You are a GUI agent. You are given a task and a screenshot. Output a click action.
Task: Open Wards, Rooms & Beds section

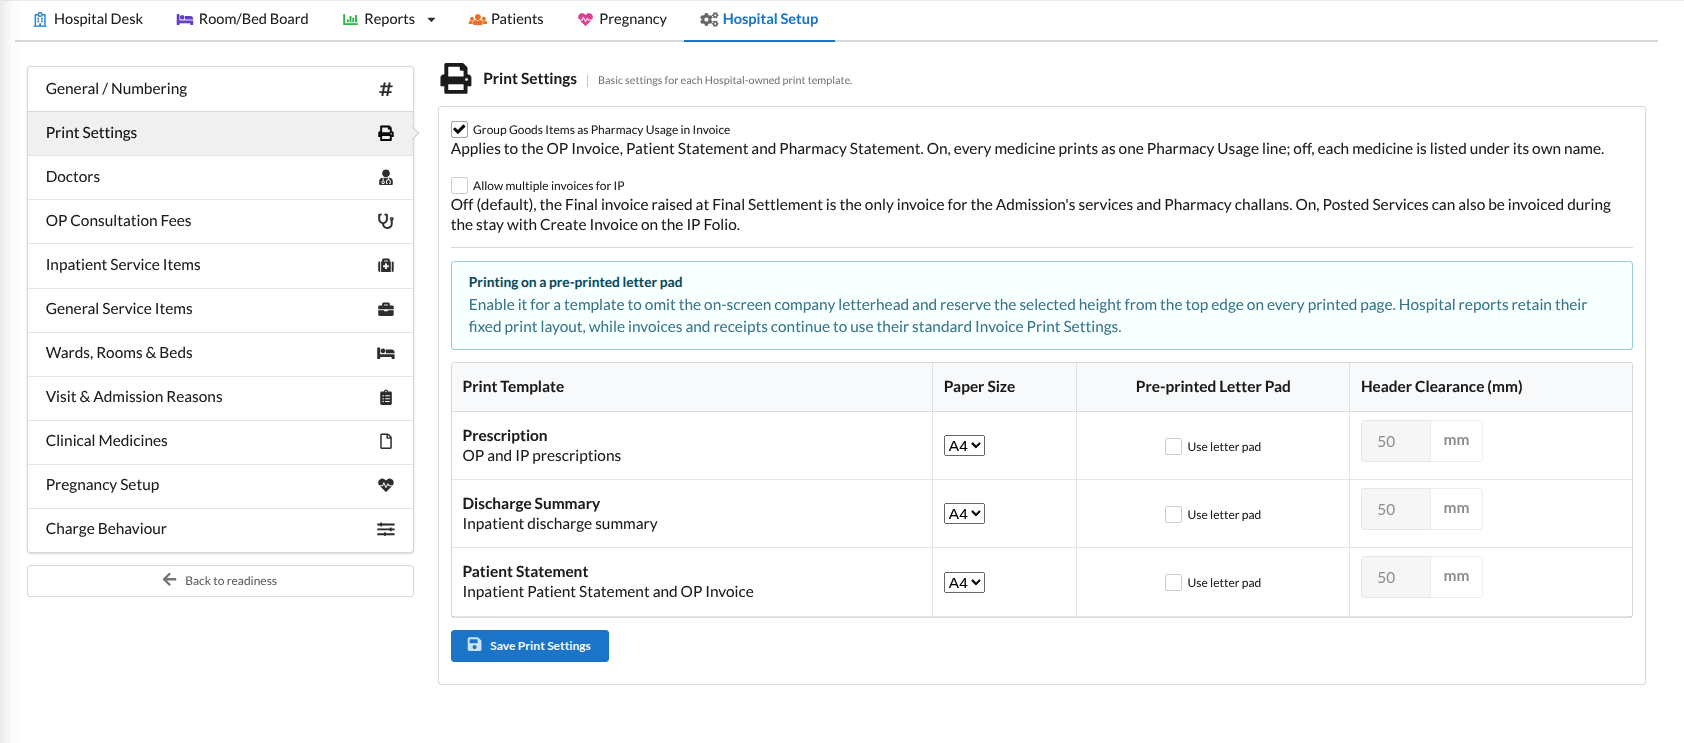(x=220, y=353)
